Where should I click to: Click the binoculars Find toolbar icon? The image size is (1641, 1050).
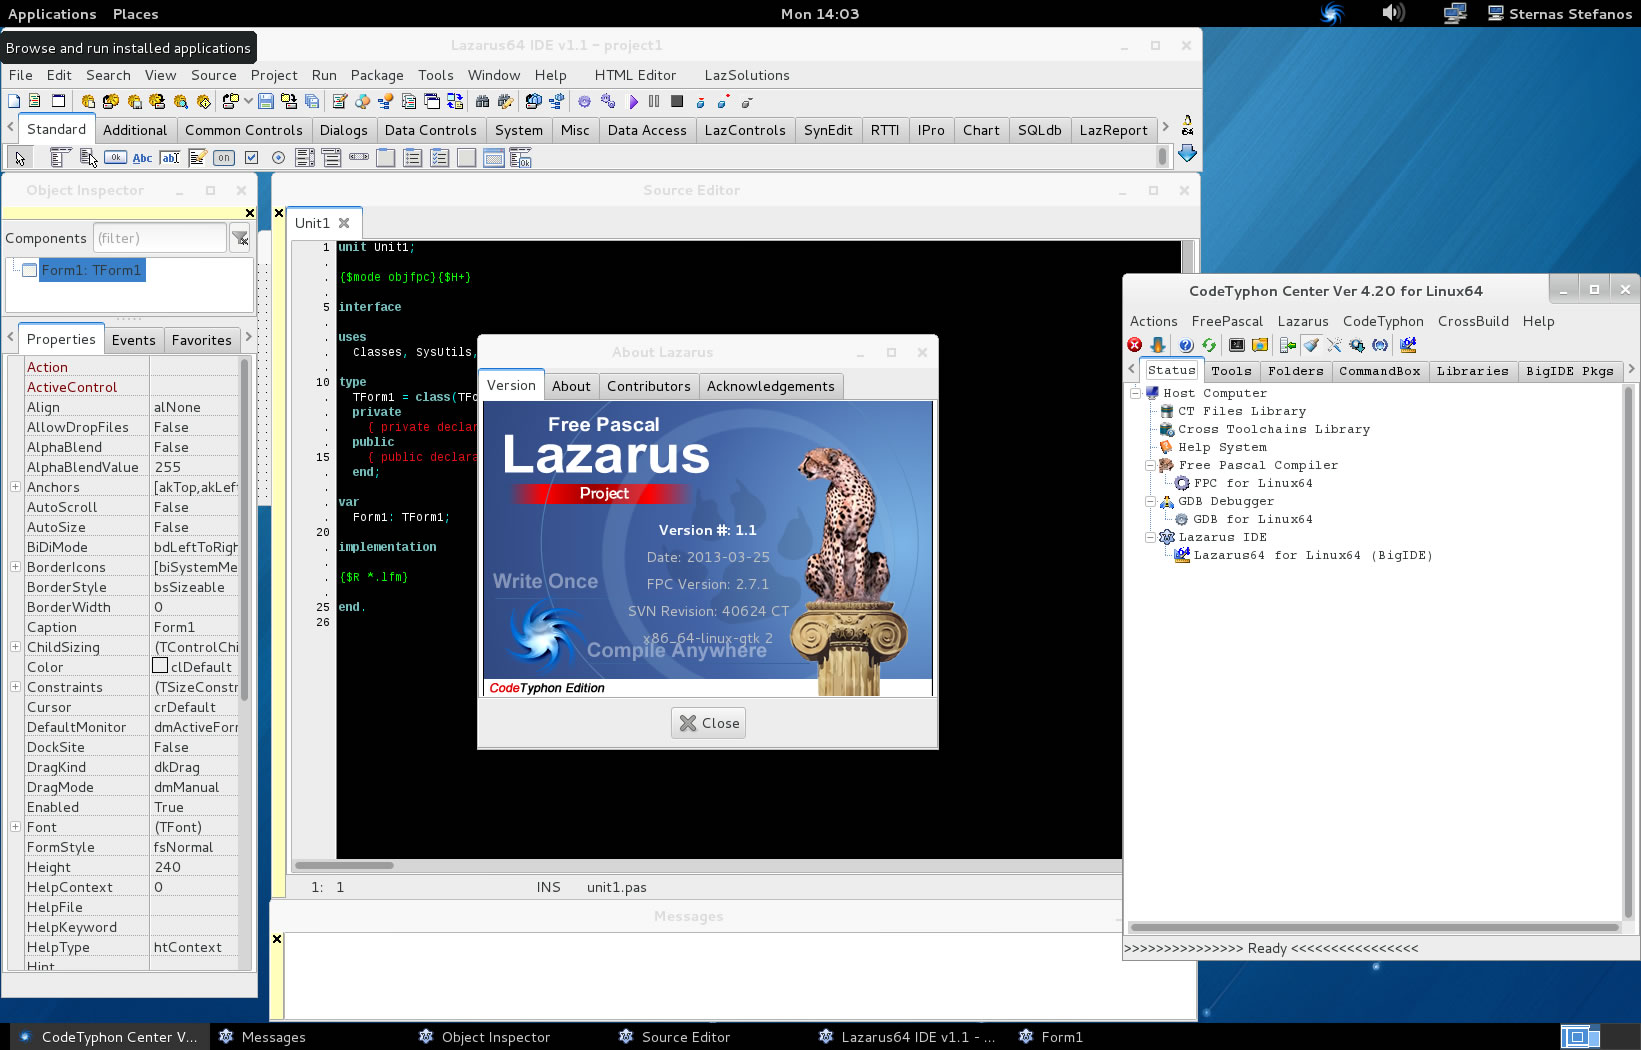click(482, 101)
